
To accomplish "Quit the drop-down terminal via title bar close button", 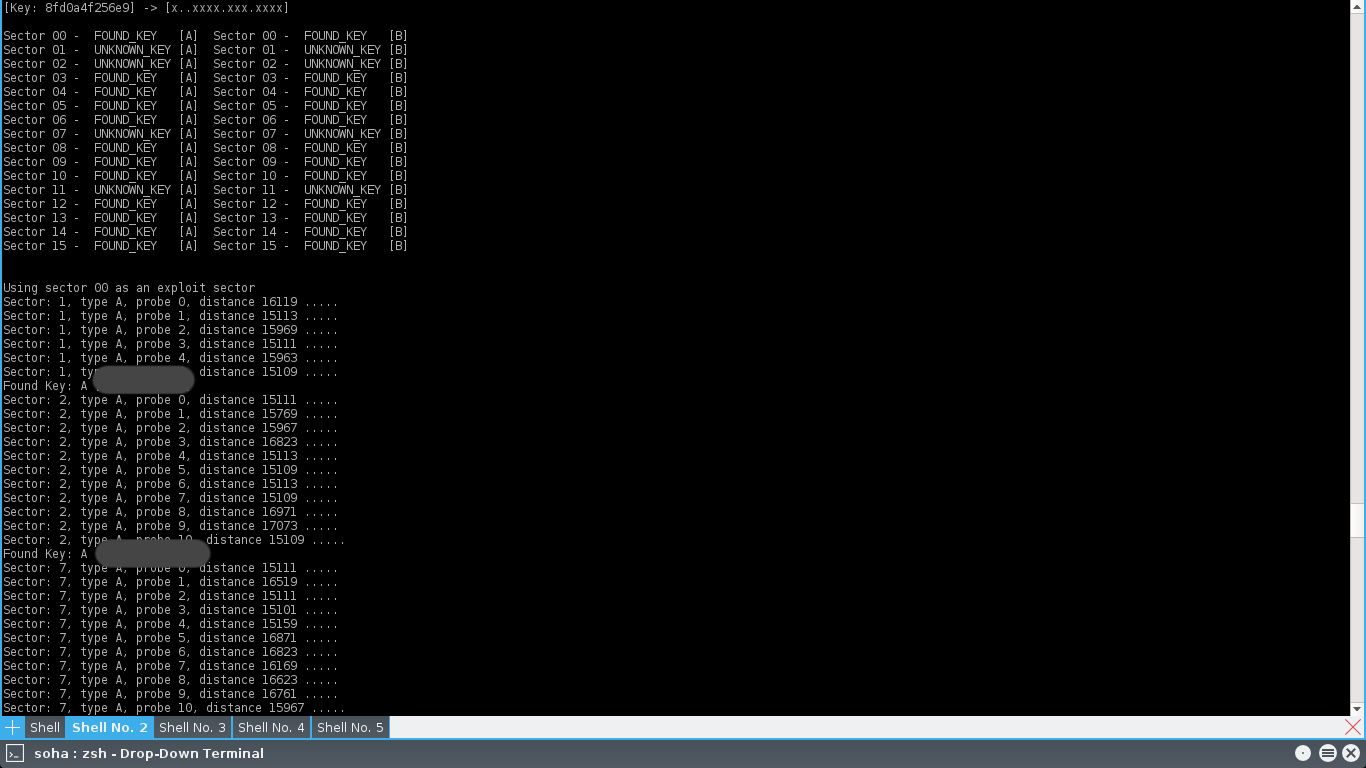I will pyautogui.click(x=1351, y=753).
